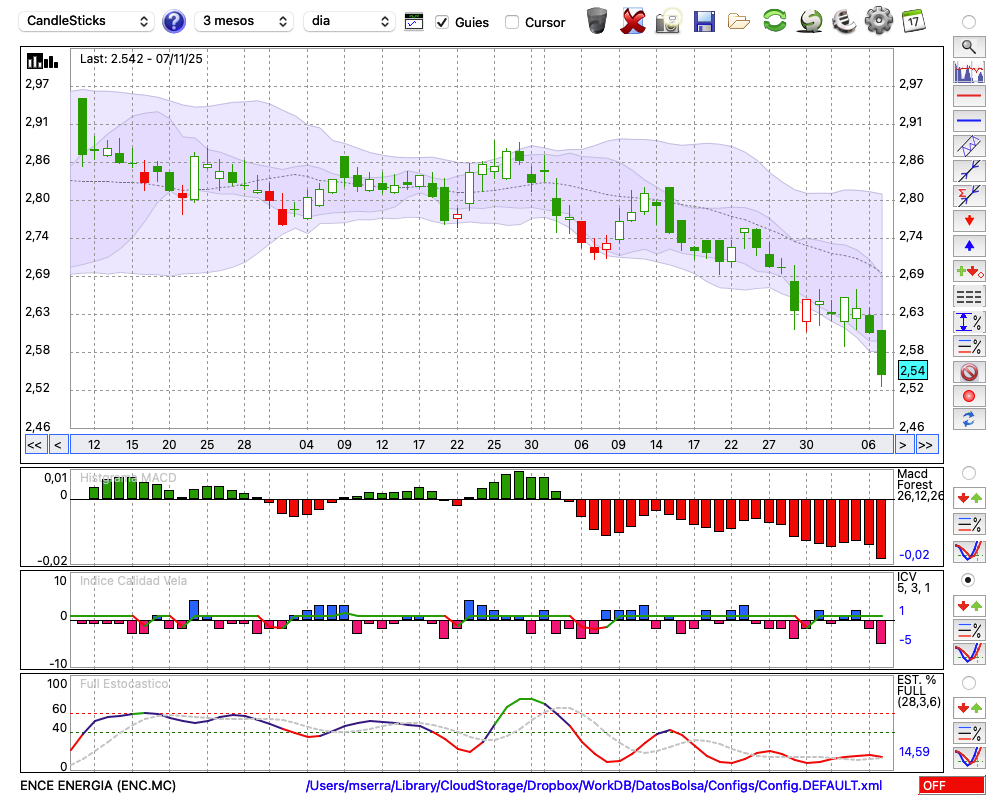1000x800 pixels.
Task: Click the red prohibited sign tool
Action: point(968,372)
